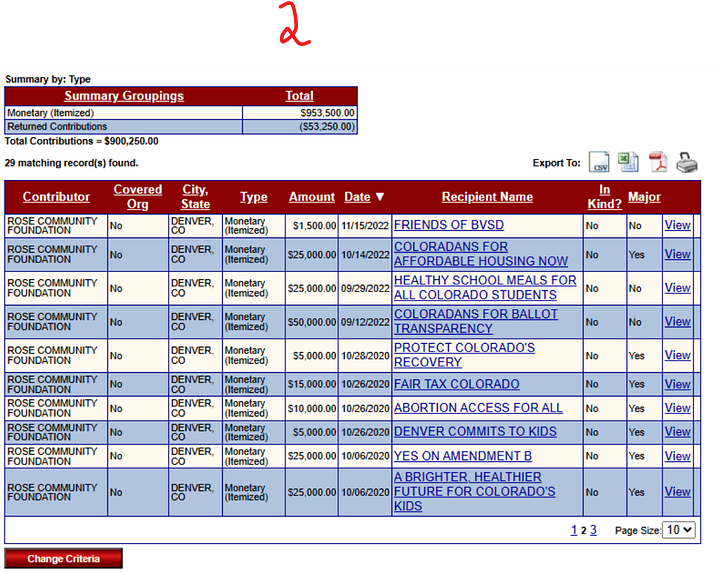The image size is (720, 572).
Task: Select the 10/28/2020 date cell
Action: [x=365, y=356]
